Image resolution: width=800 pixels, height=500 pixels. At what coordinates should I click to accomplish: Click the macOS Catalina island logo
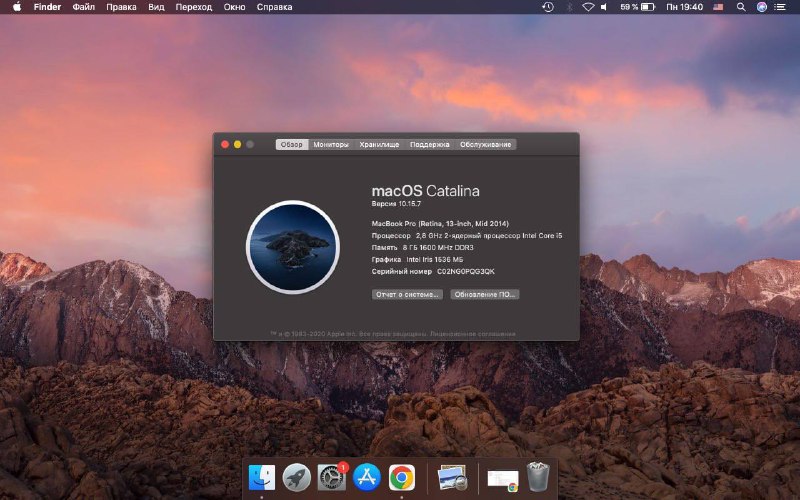pyautogui.click(x=293, y=247)
